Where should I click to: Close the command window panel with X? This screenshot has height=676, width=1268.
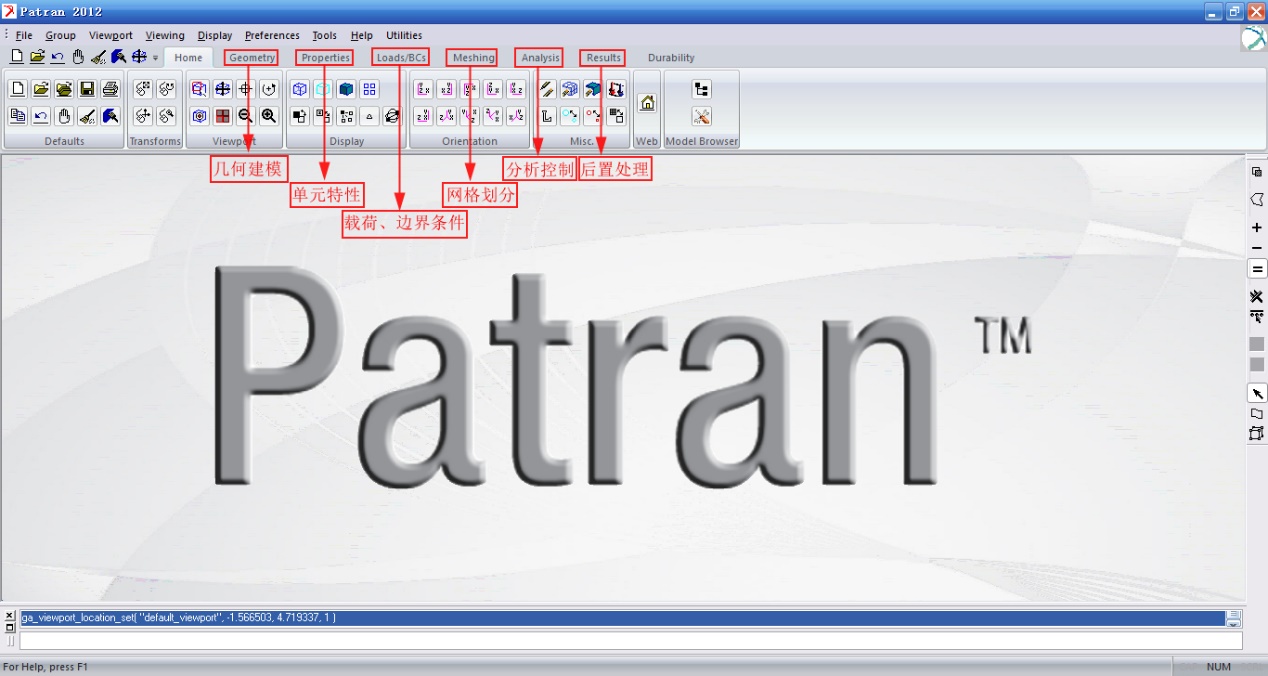[10, 615]
